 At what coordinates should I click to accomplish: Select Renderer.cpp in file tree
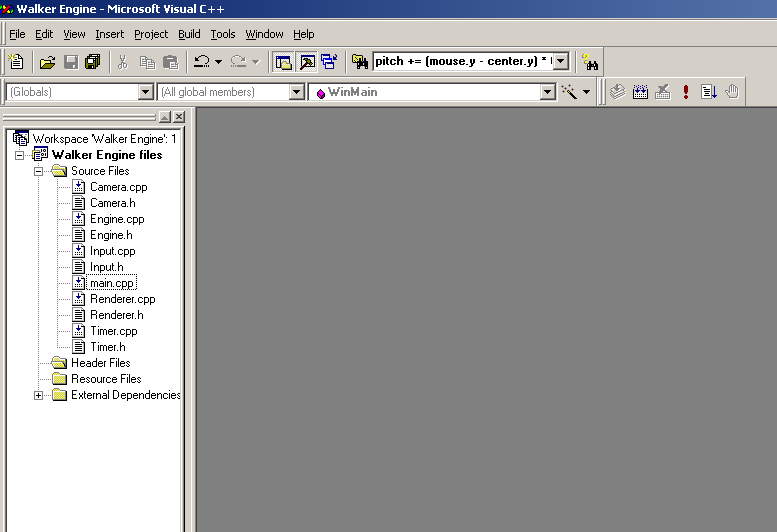122,299
